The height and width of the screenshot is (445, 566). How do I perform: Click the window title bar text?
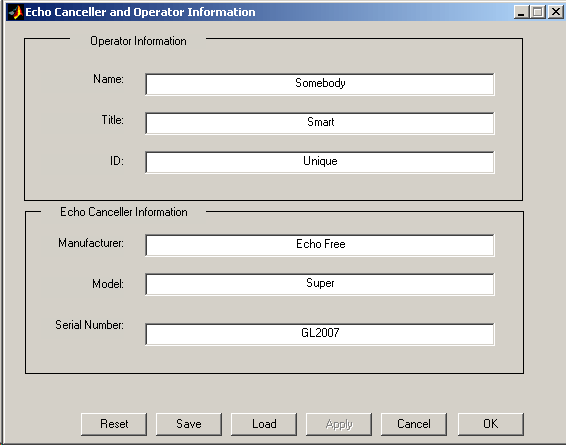tap(140, 12)
